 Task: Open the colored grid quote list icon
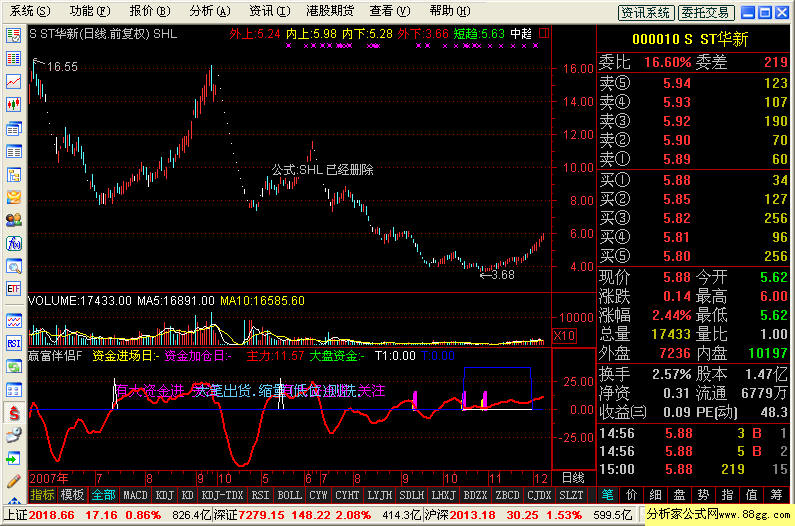[x=13, y=58]
